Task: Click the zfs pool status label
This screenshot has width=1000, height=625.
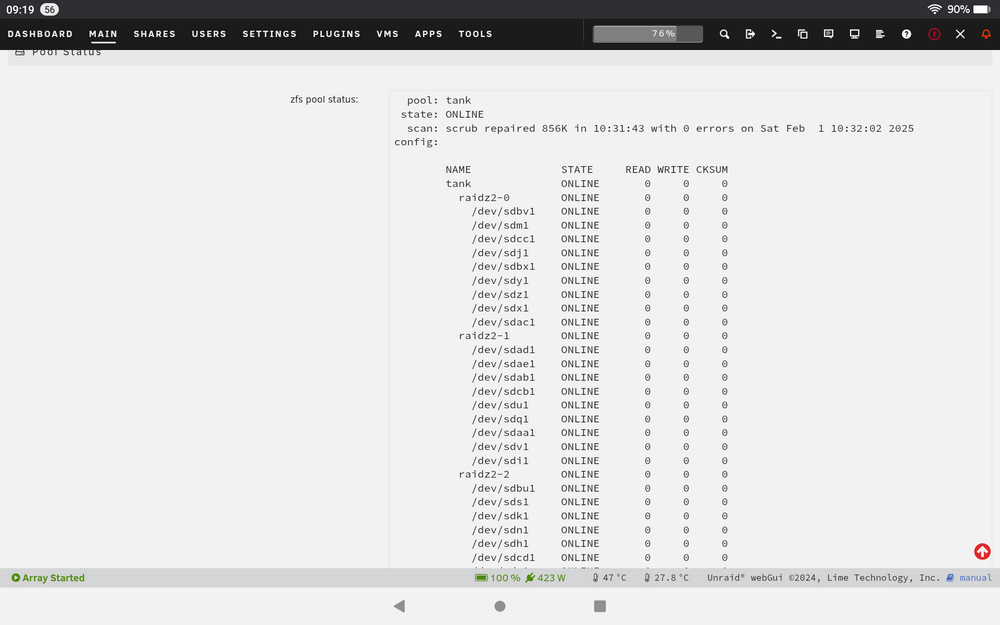Action: (x=324, y=99)
